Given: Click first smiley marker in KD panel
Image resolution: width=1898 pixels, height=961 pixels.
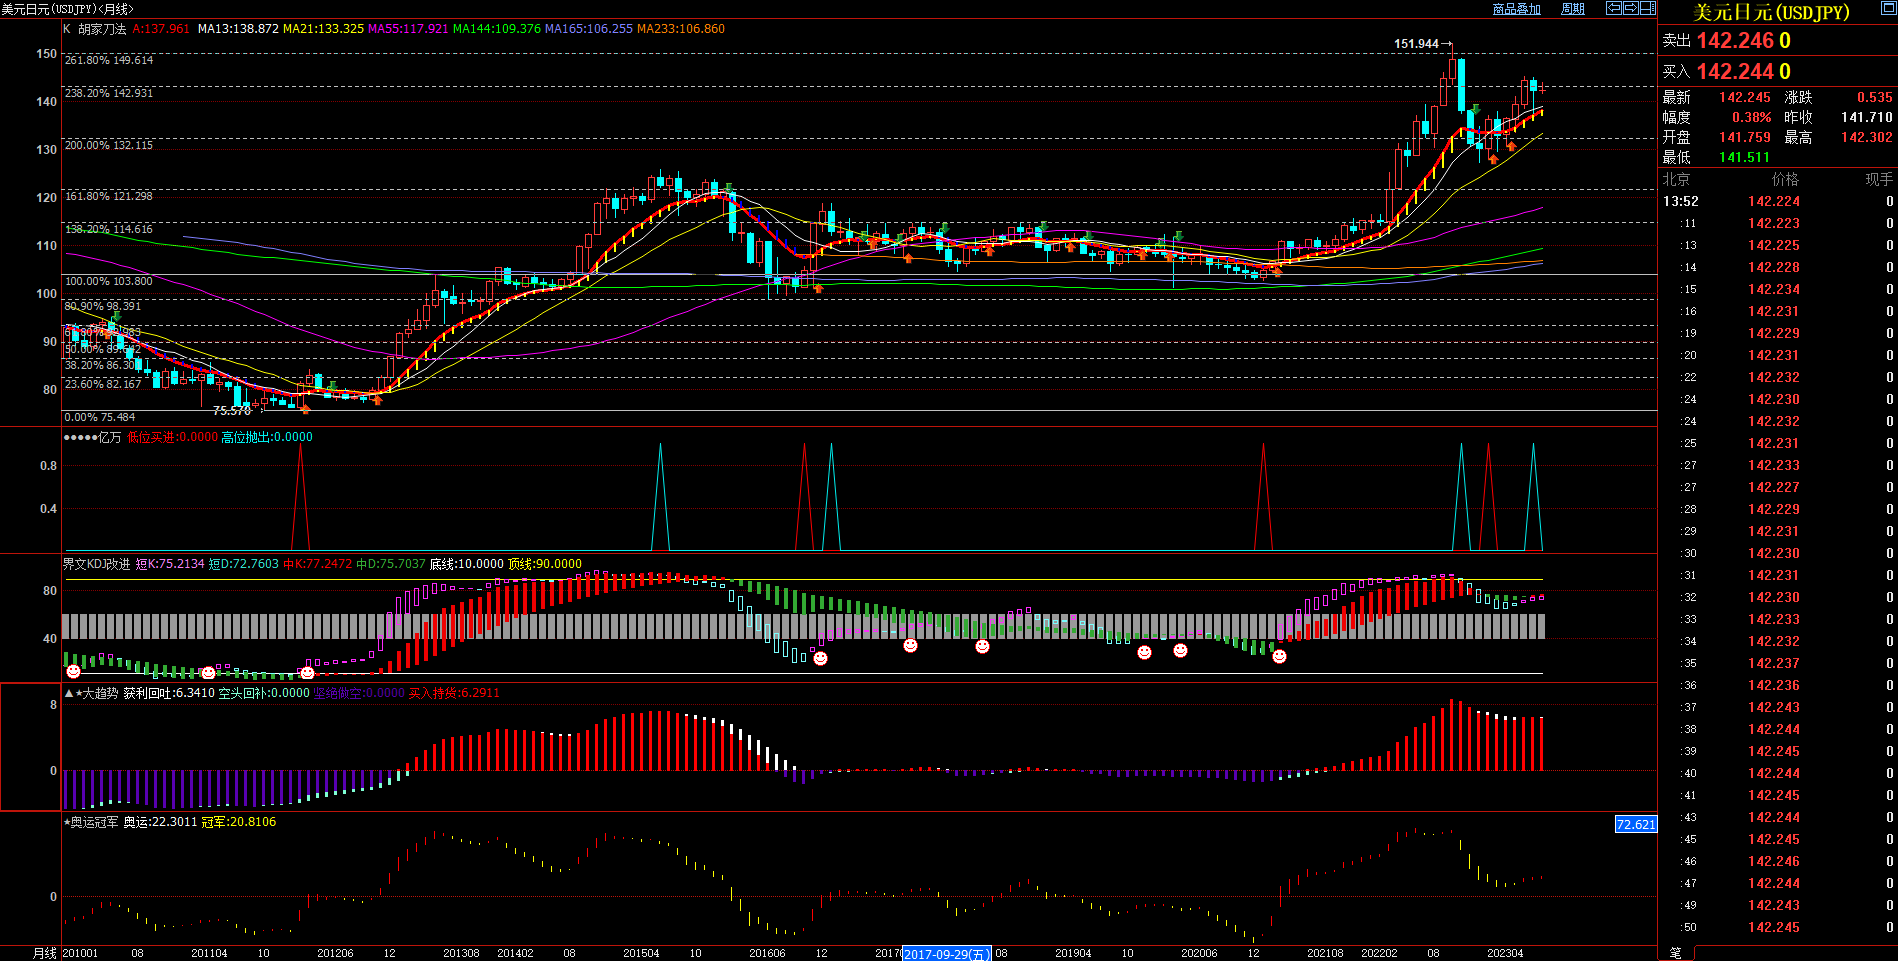Looking at the screenshot, I should [73, 671].
